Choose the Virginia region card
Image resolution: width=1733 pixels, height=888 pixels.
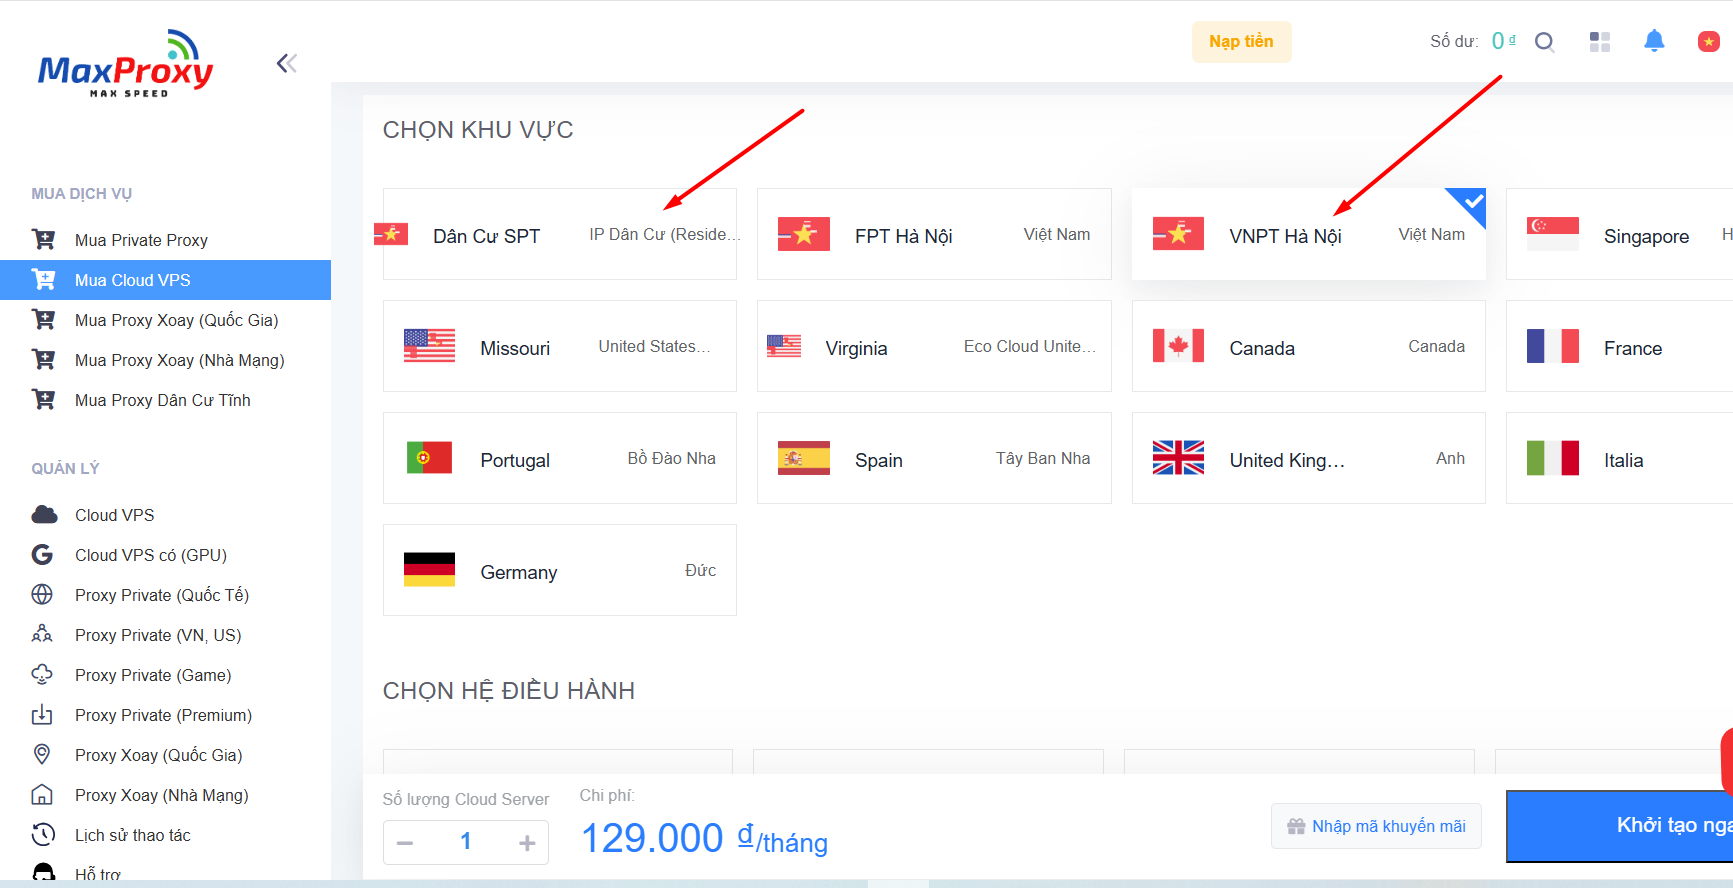click(934, 346)
